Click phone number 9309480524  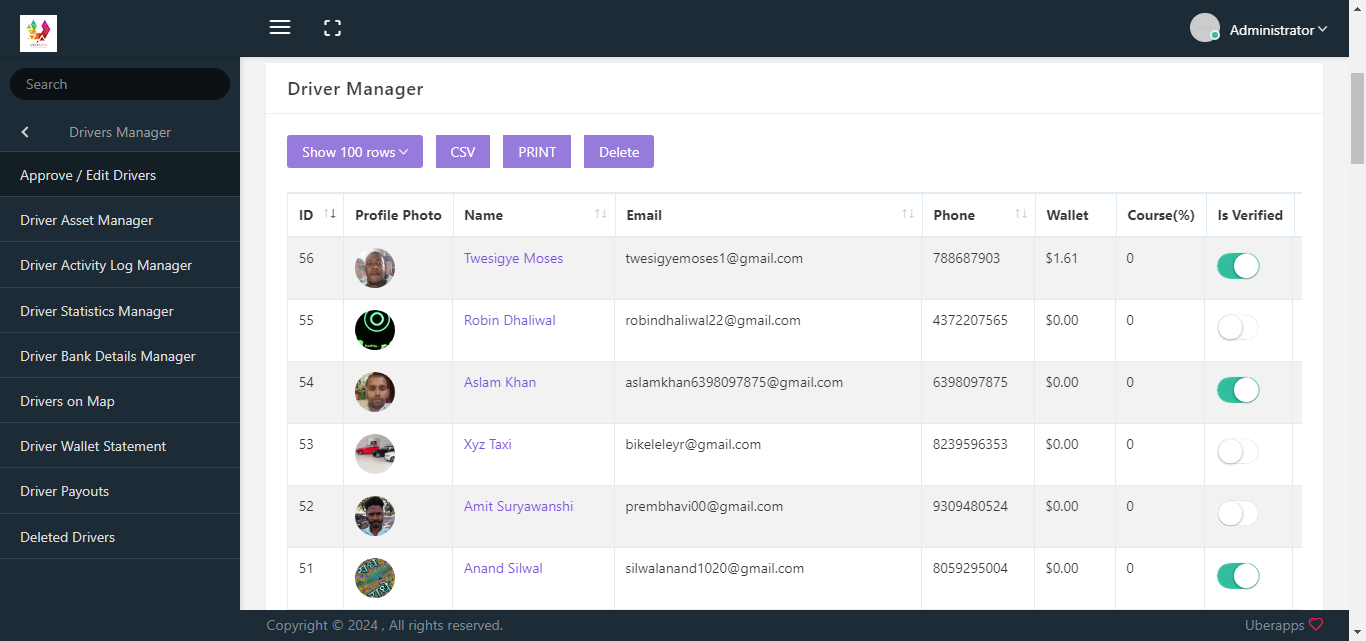(970, 506)
